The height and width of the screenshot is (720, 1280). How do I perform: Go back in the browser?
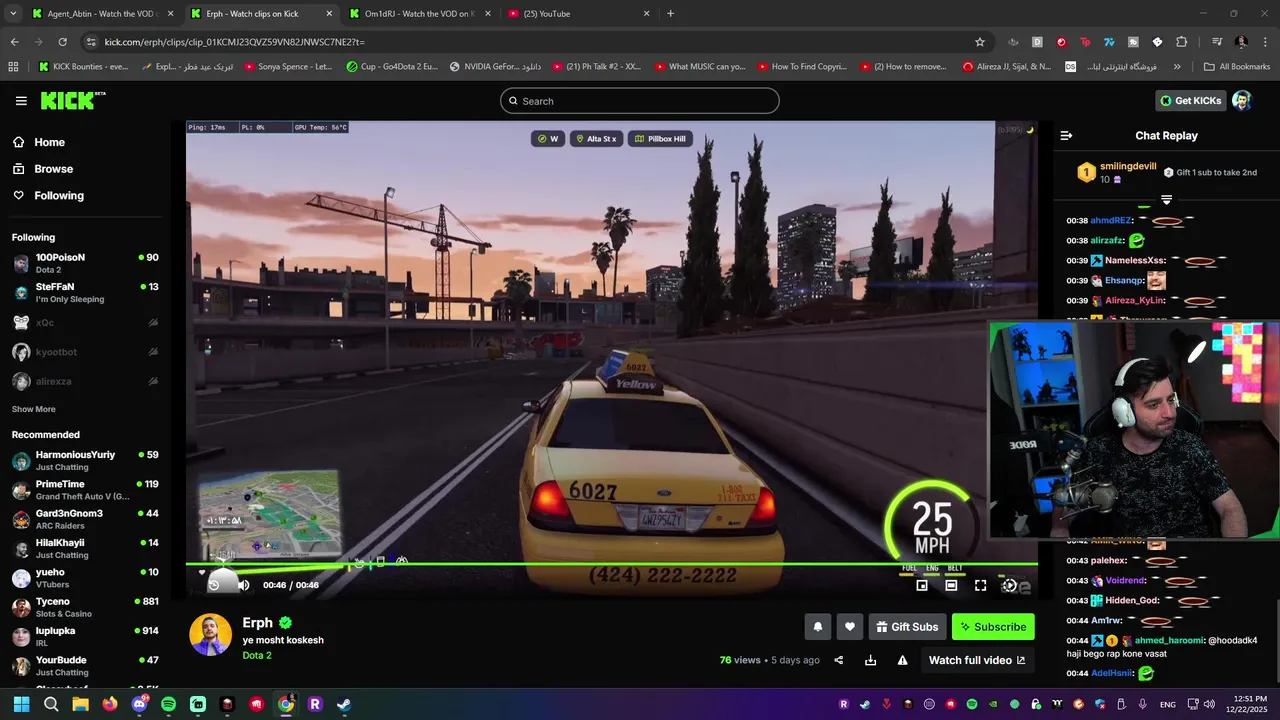14,42
